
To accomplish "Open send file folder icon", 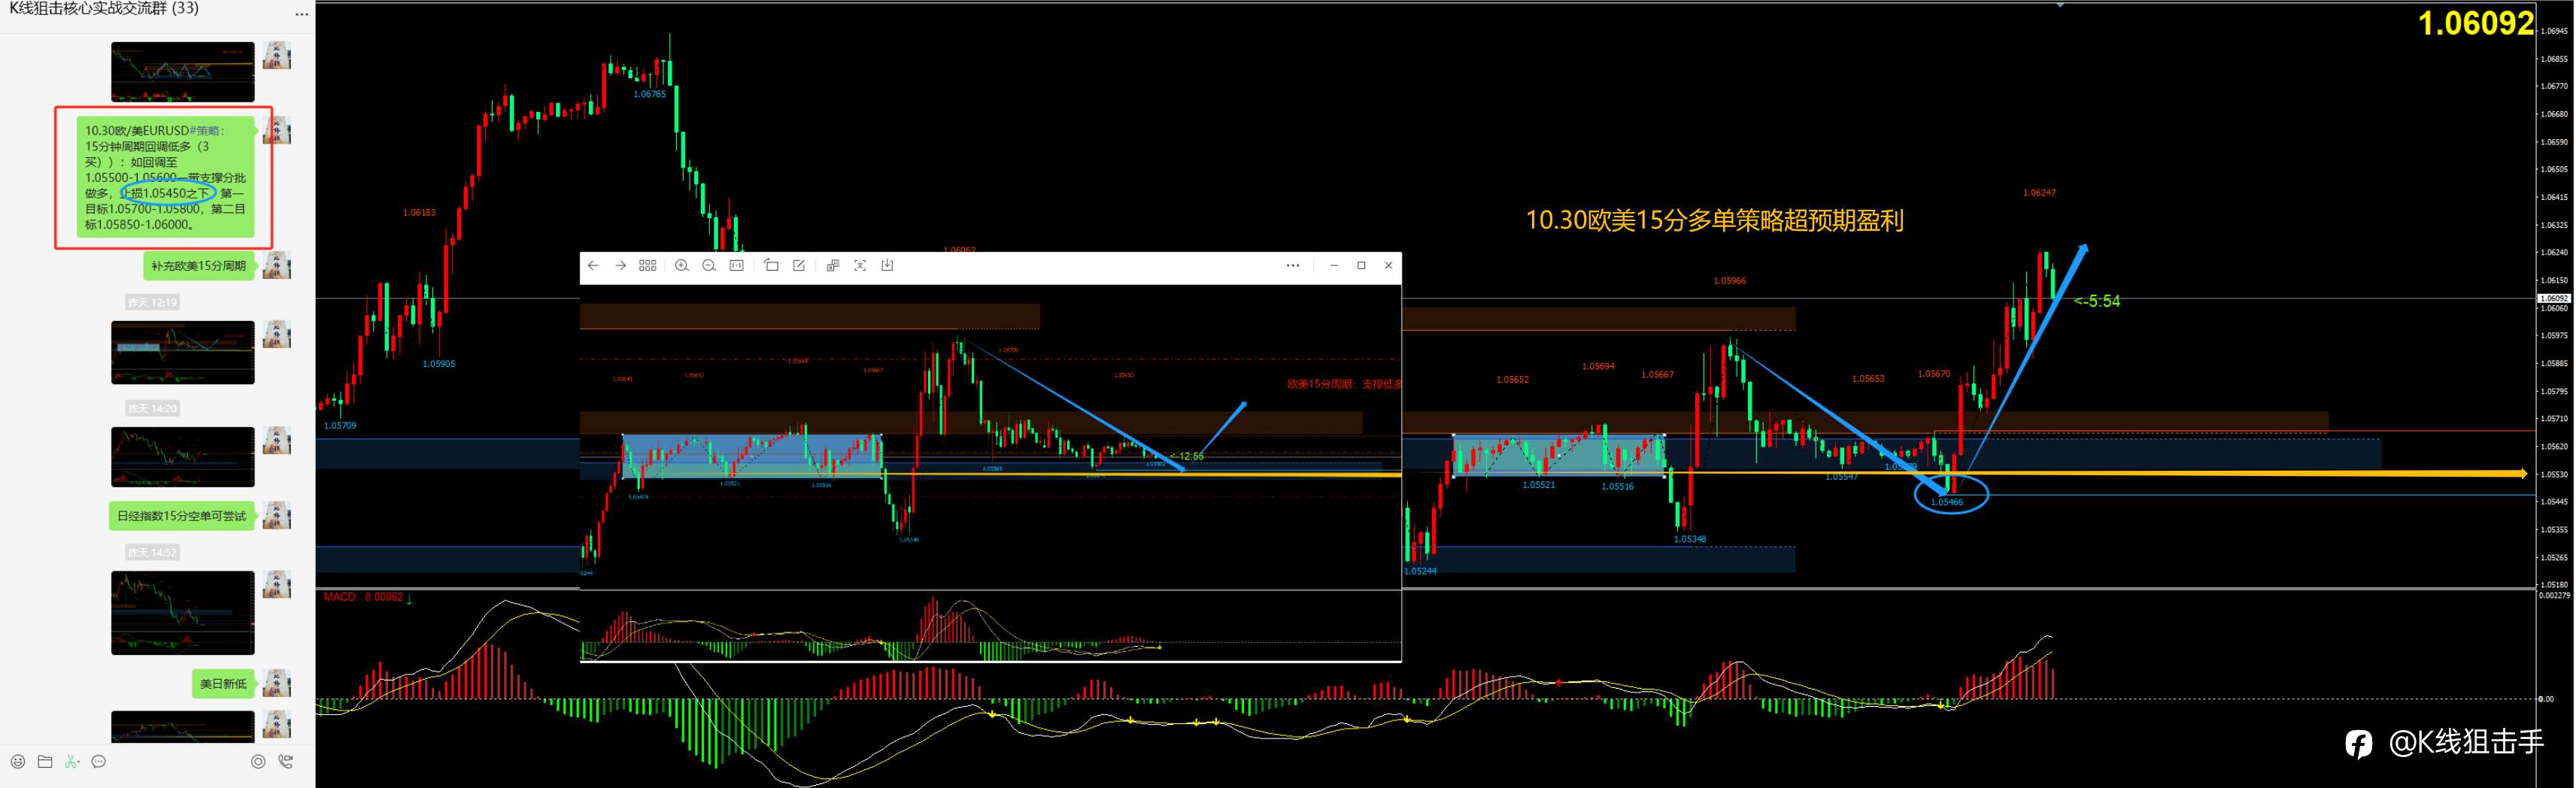I will [x=45, y=762].
